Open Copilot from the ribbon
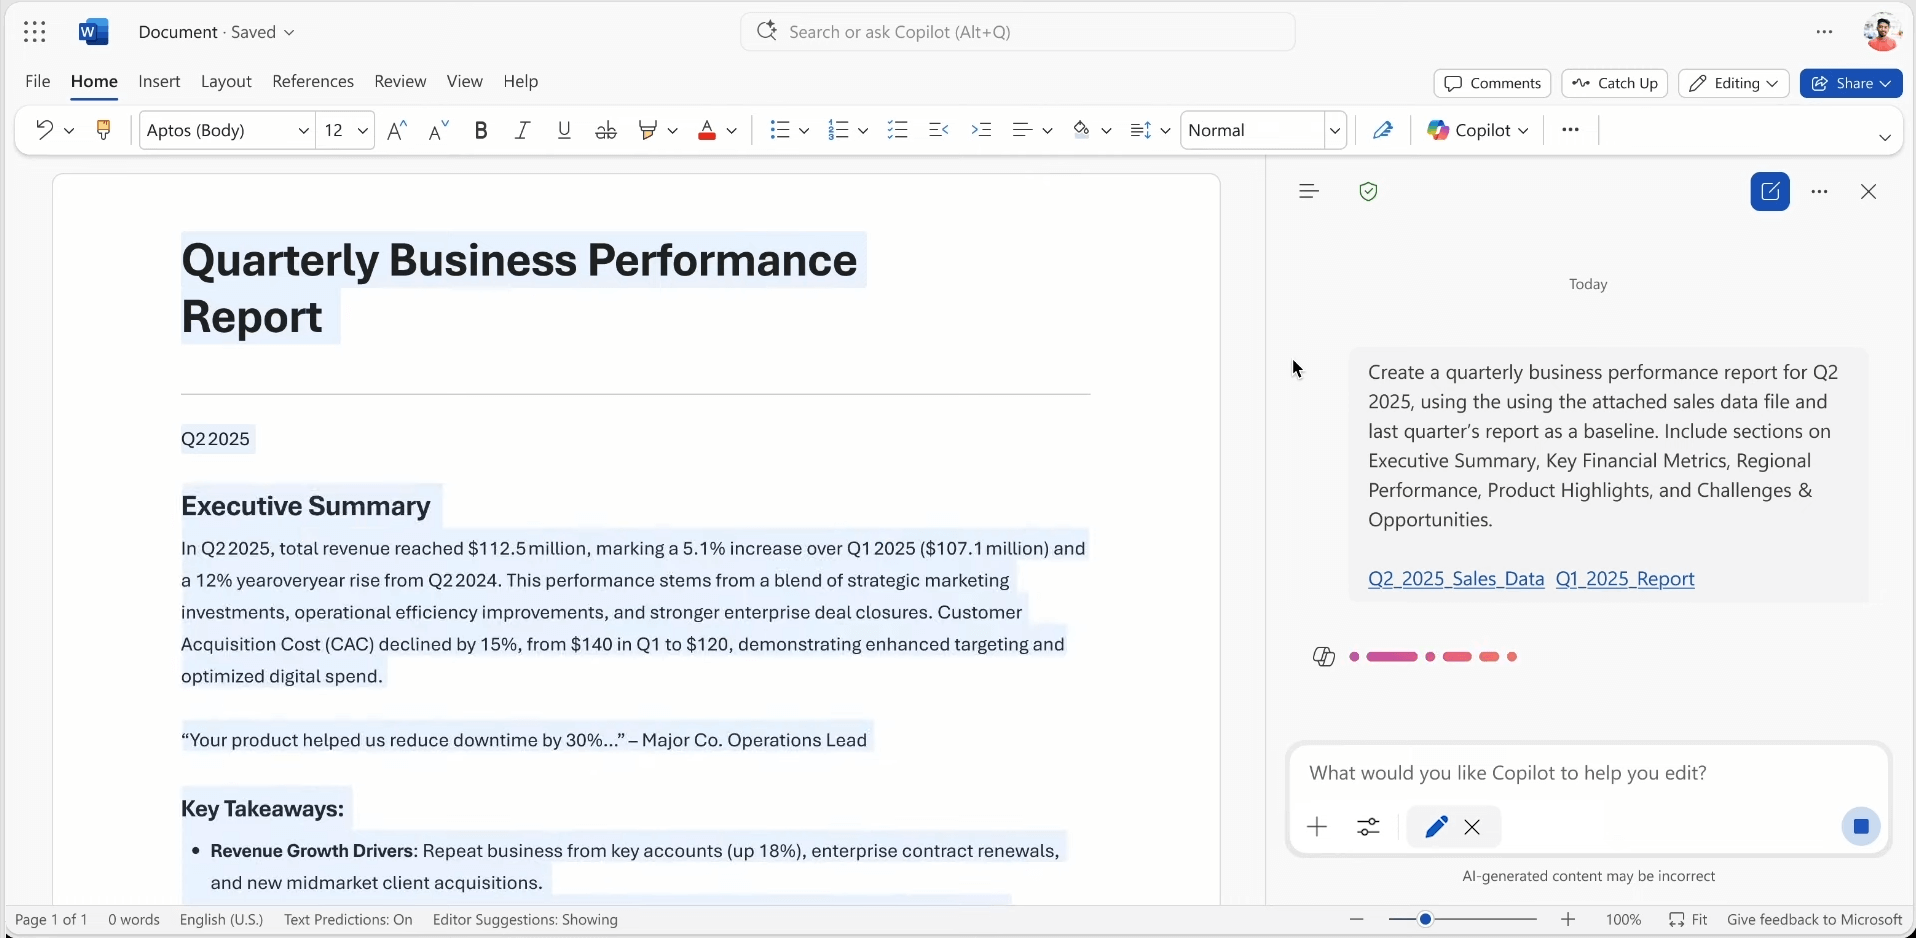The image size is (1916, 938). click(x=1477, y=130)
